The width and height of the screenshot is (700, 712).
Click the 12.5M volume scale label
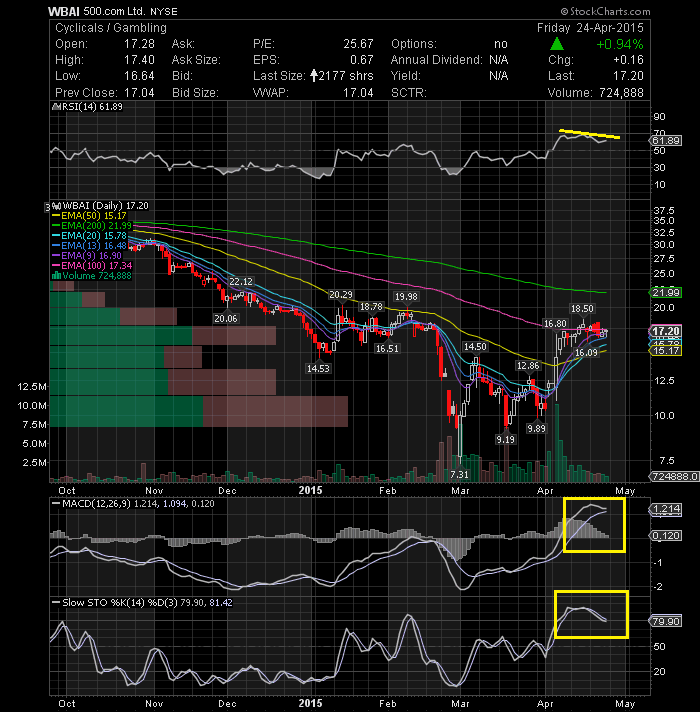coord(32,386)
